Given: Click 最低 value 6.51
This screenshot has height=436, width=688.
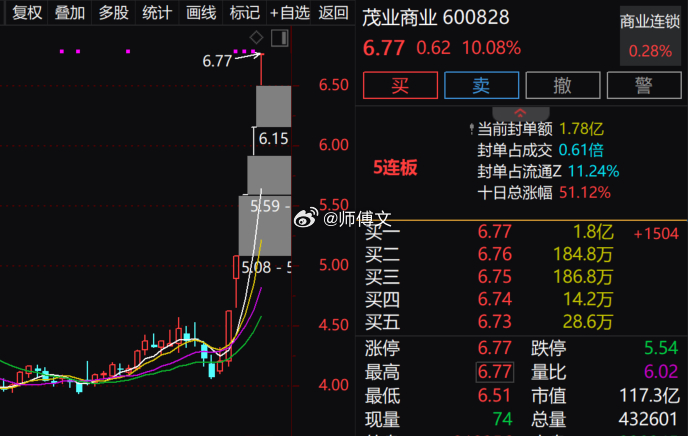Looking at the screenshot, I should [x=494, y=396].
